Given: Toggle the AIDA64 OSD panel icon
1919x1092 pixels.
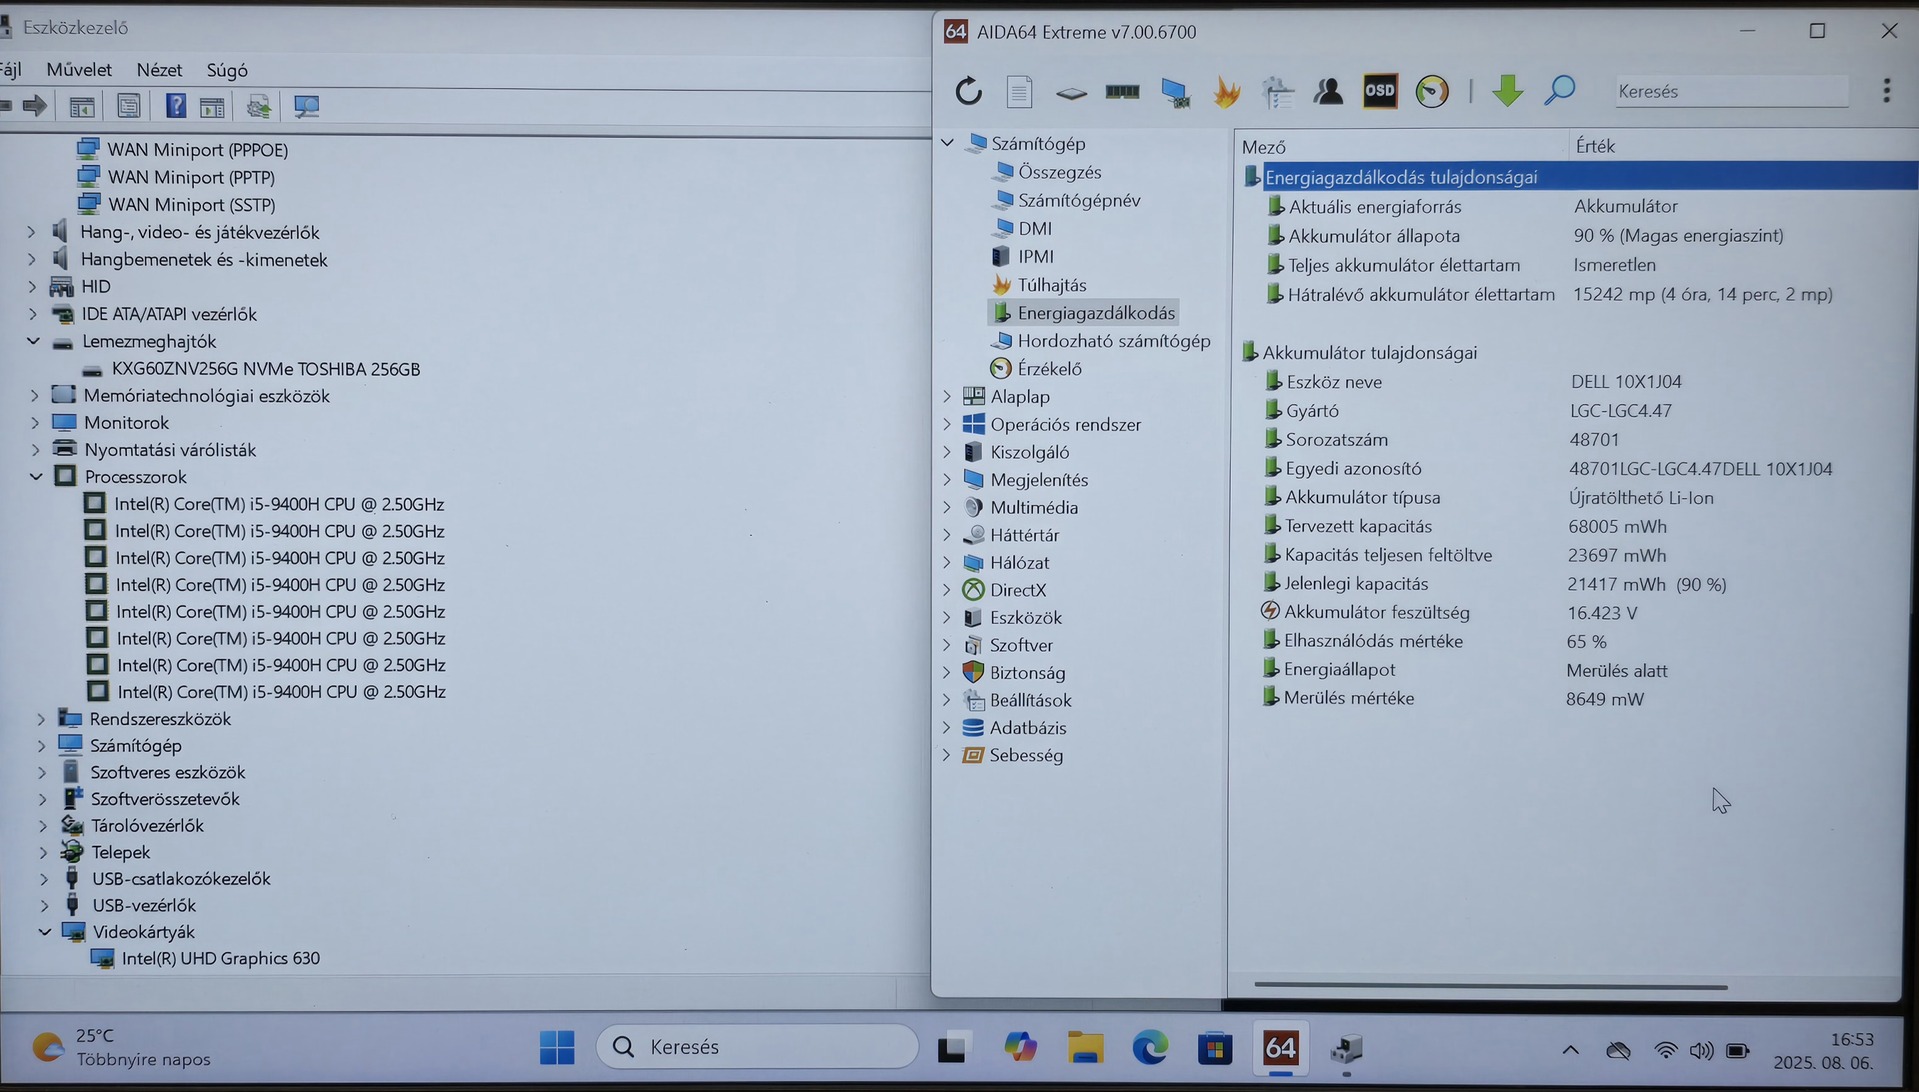Looking at the screenshot, I should [x=1380, y=91].
